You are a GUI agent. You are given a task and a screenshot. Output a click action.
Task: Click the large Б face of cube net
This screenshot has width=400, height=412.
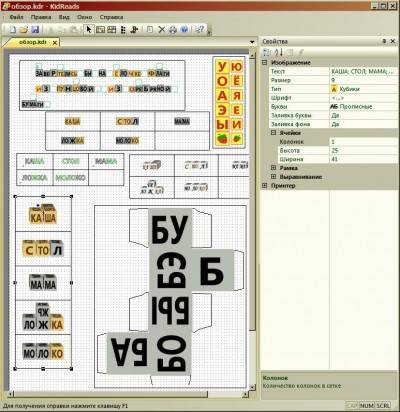(x=212, y=270)
